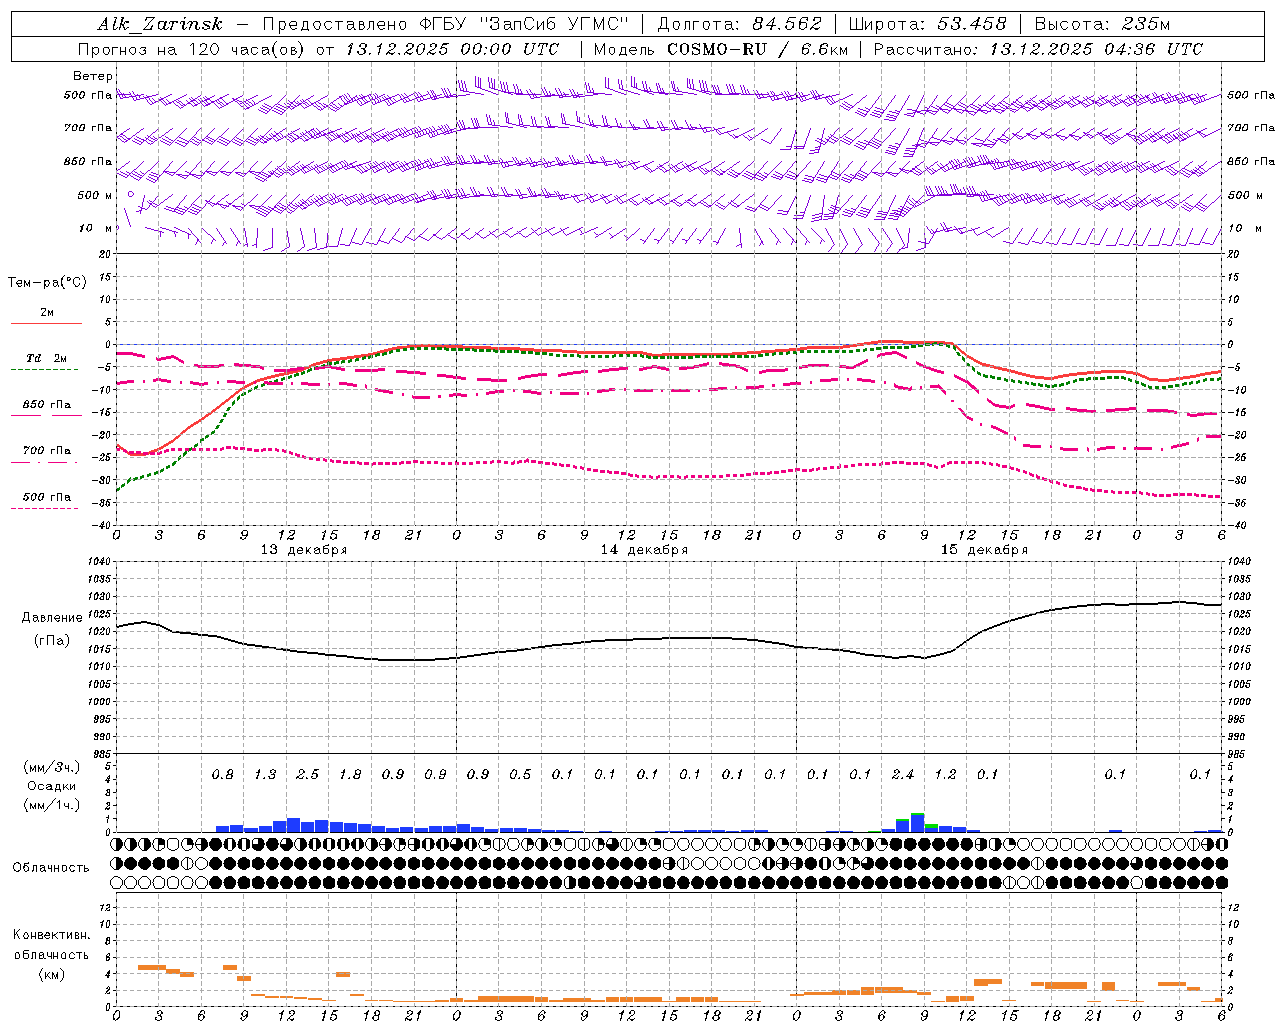Click the Рассчитано: 13.12.2025 04:36 UTC timestamp
1280x1024 pixels.
point(1038,48)
